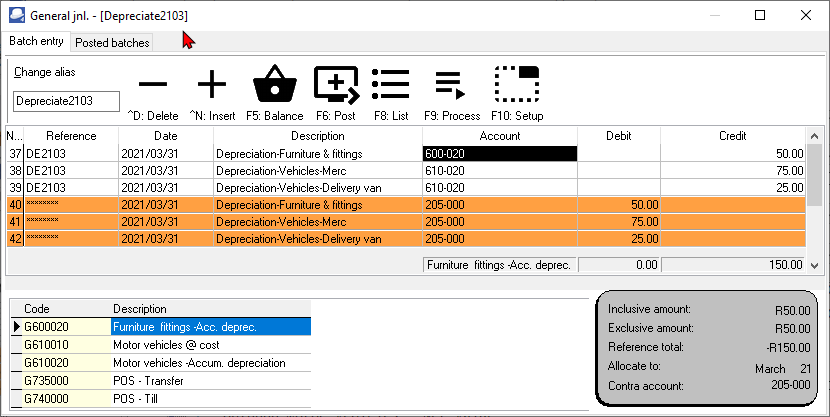The width and height of the screenshot is (830, 417).
Task: Click credit amount 75.00 in row 38
Action: coord(733,171)
